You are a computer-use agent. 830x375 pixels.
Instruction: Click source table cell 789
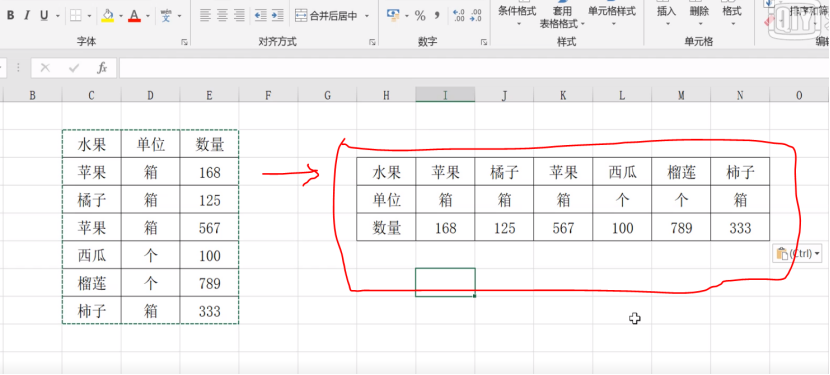pos(210,284)
